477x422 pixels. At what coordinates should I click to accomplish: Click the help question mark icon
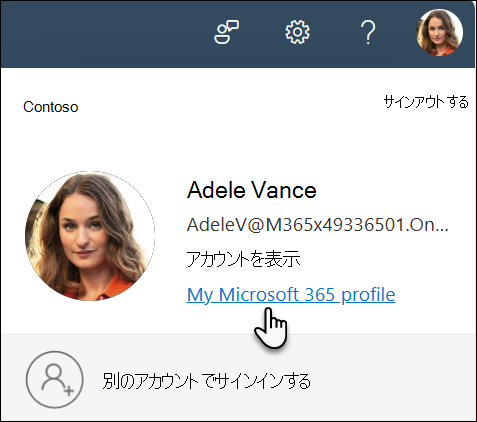tap(368, 32)
